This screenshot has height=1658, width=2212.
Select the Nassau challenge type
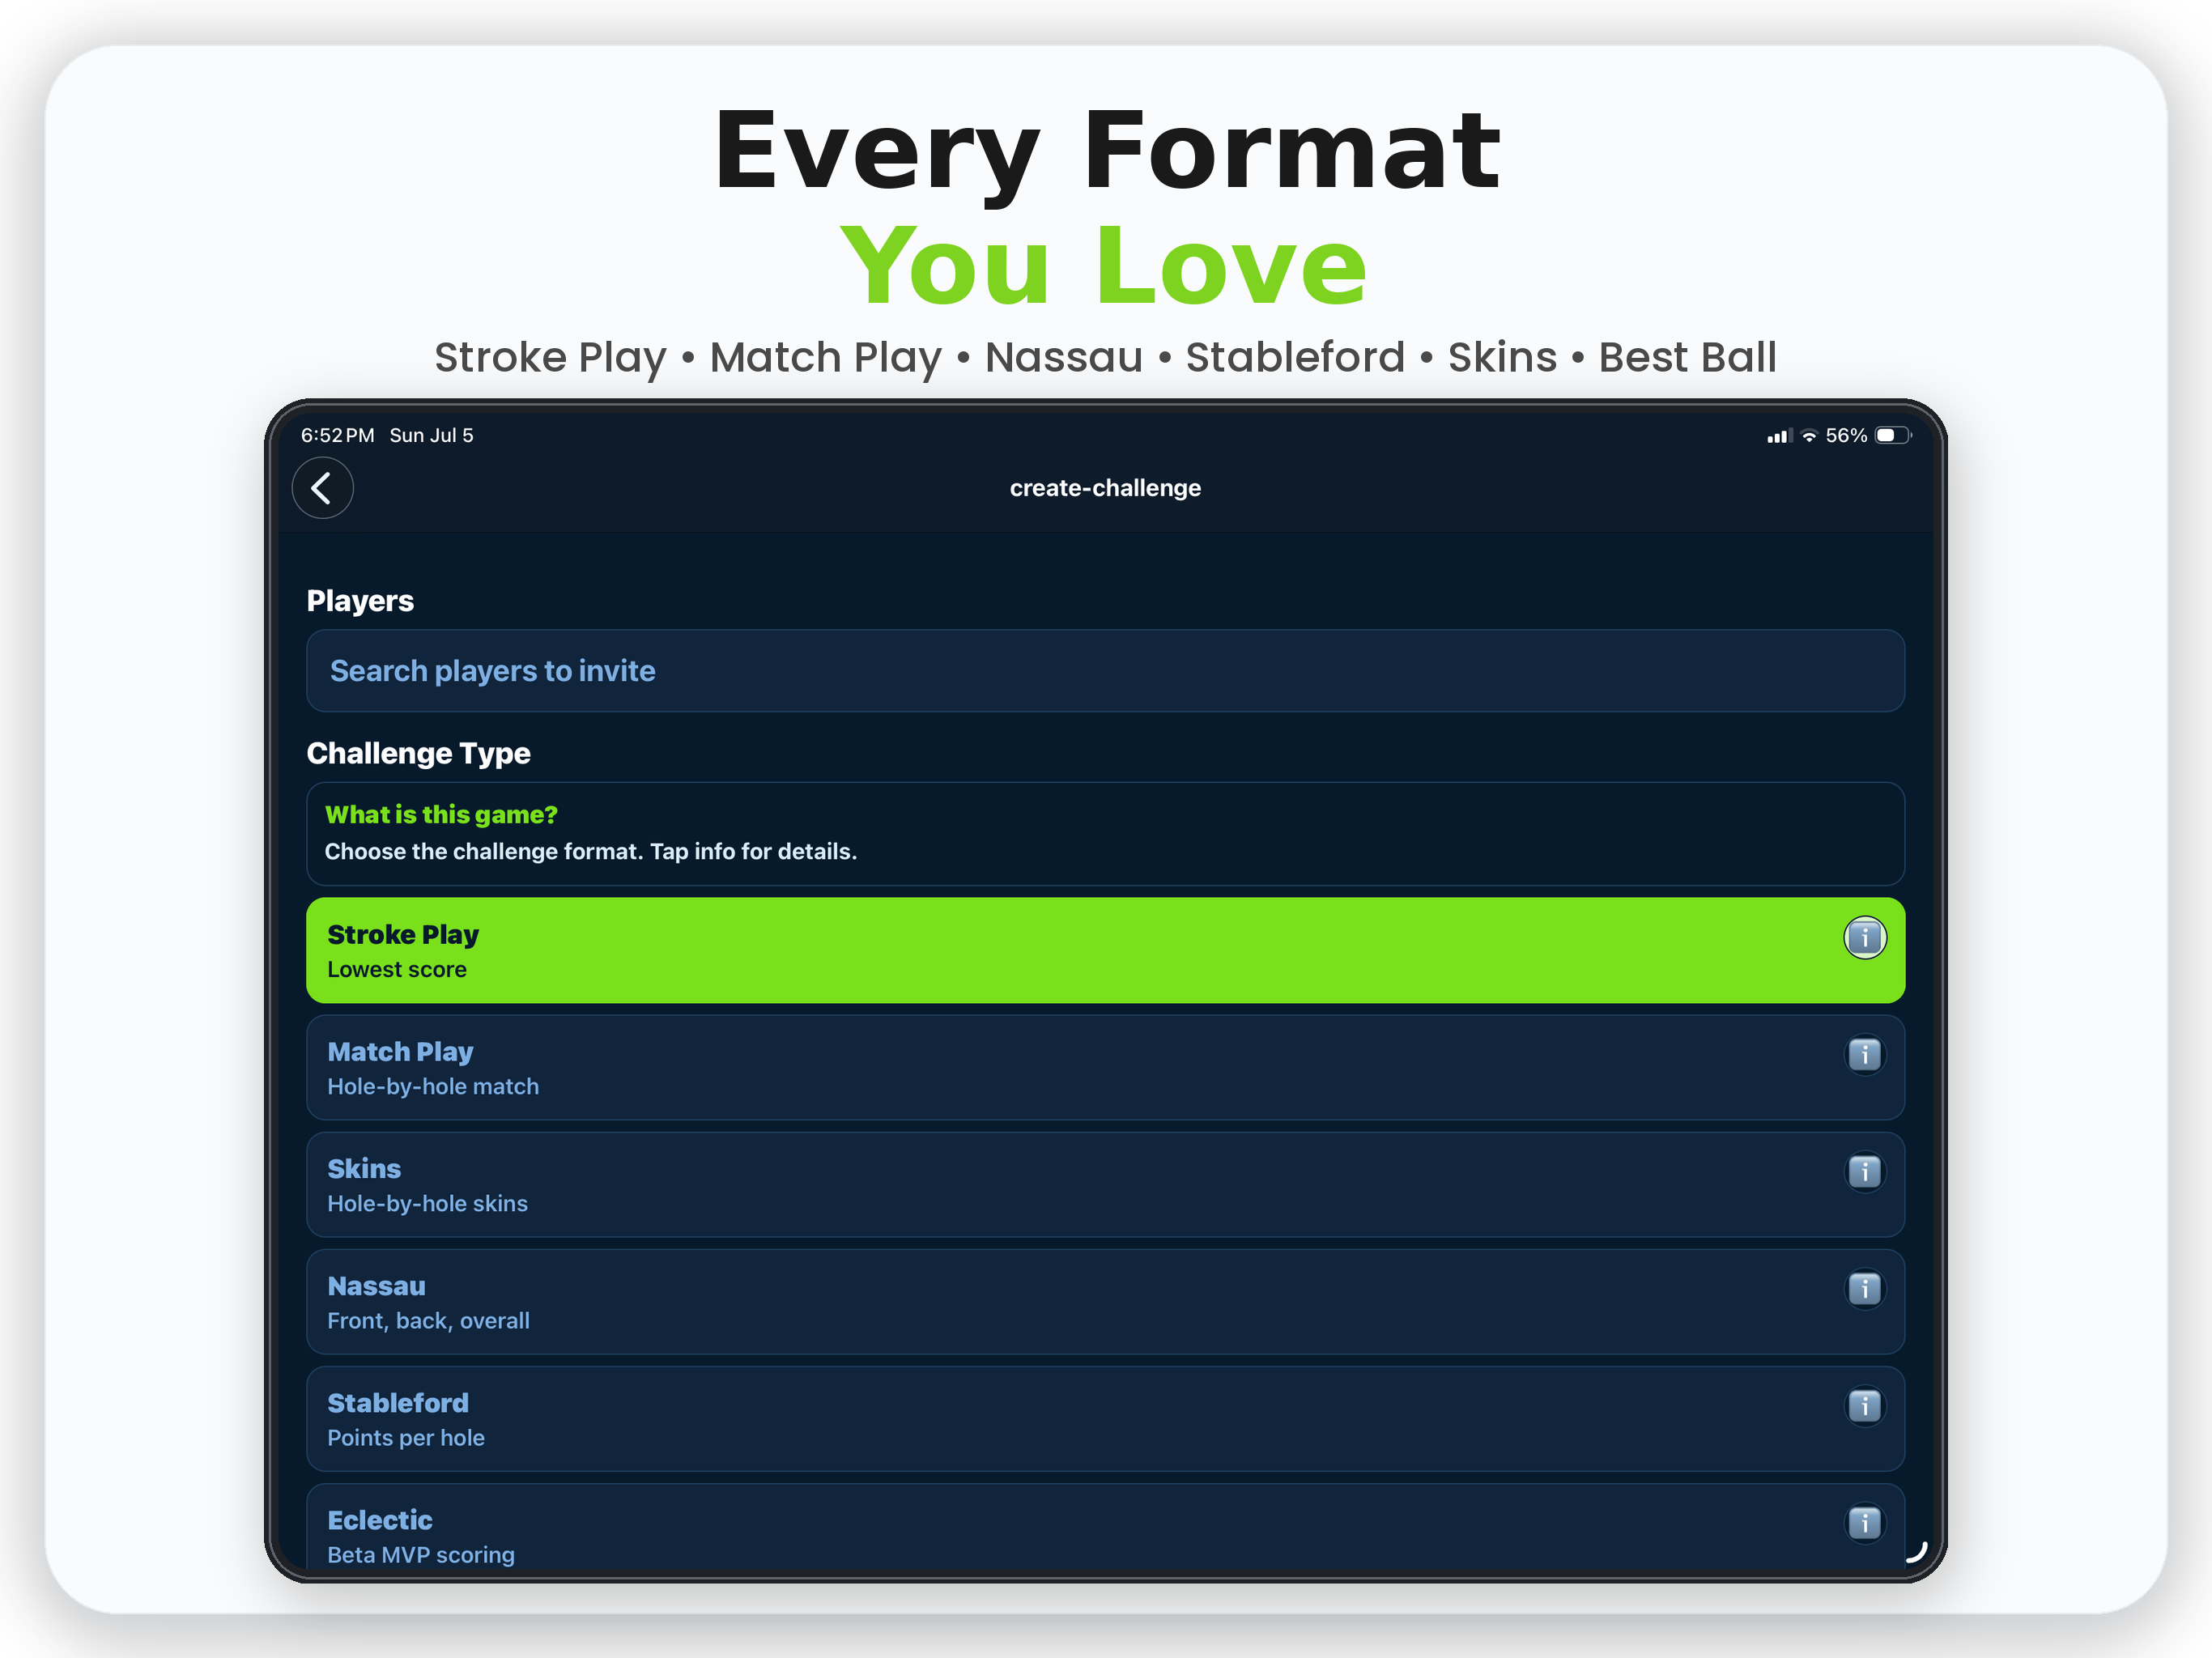(1105, 1301)
